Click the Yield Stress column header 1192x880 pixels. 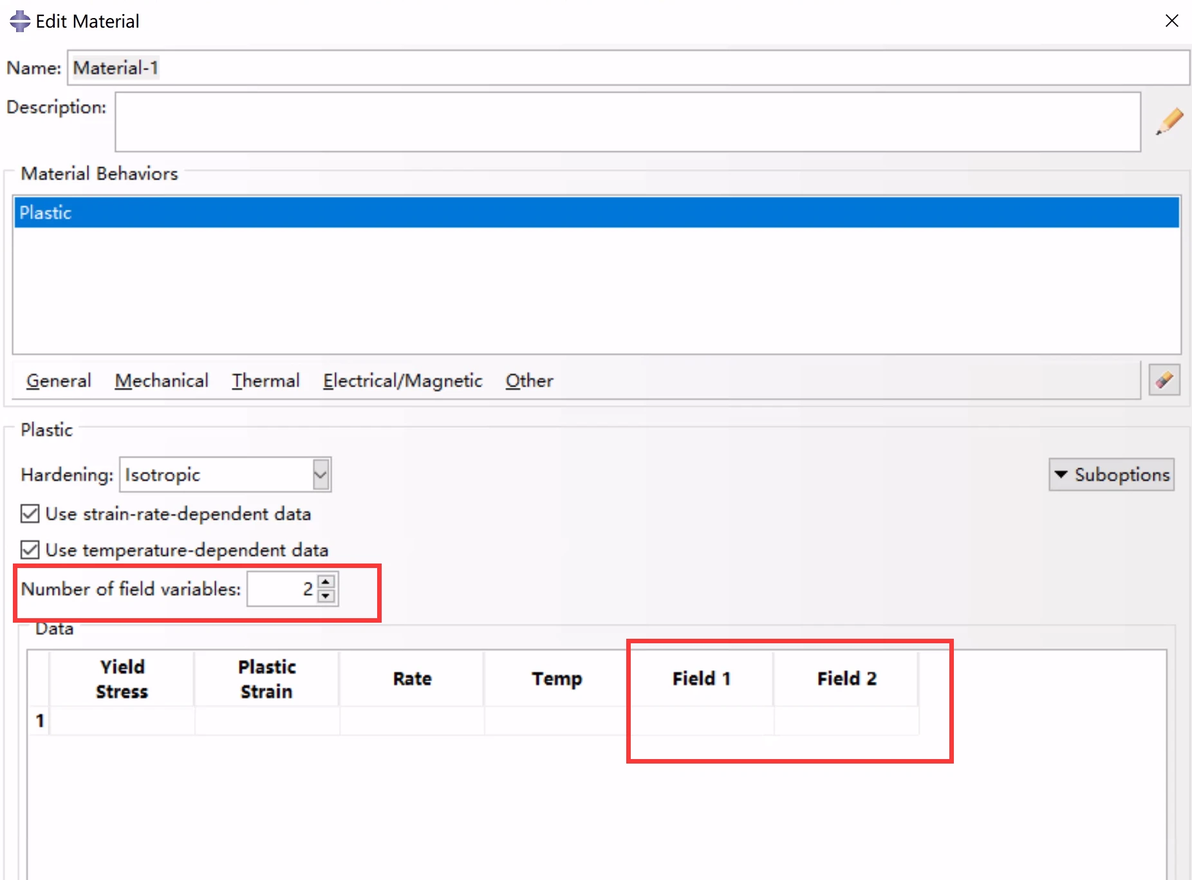[x=122, y=679]
